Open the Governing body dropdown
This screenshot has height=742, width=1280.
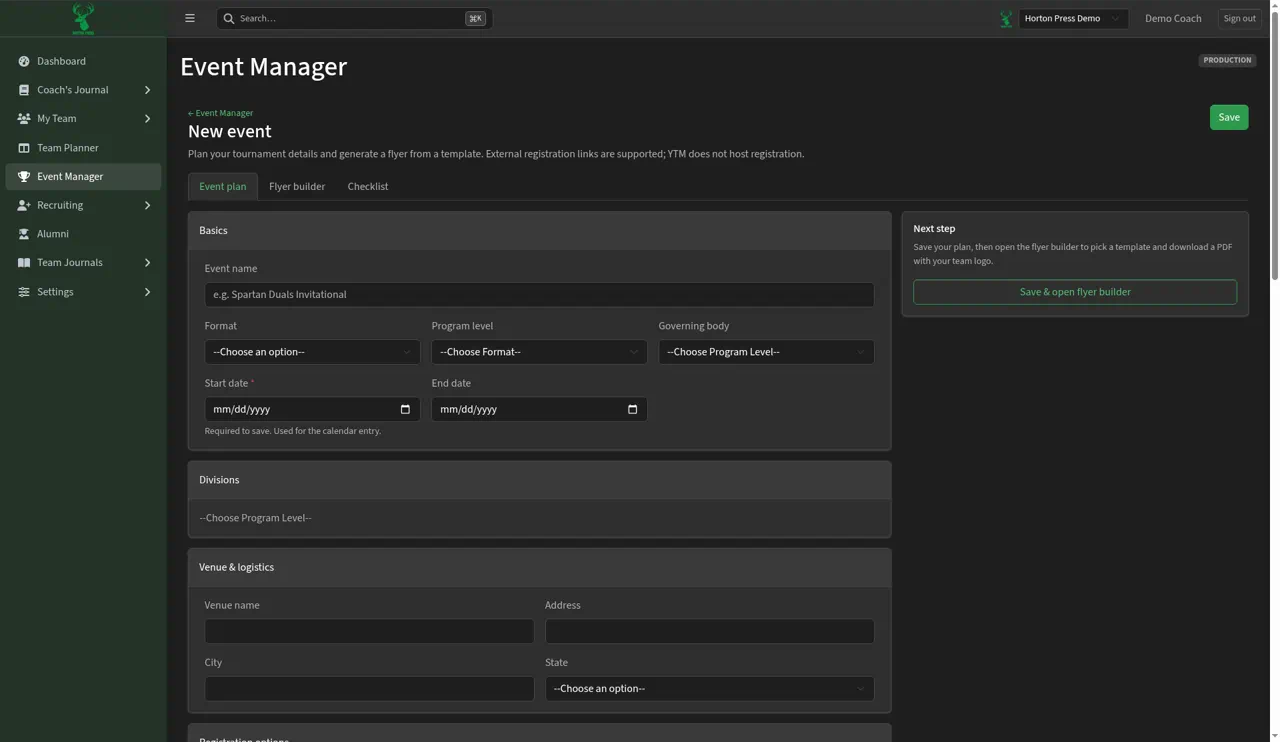point(766,352)
